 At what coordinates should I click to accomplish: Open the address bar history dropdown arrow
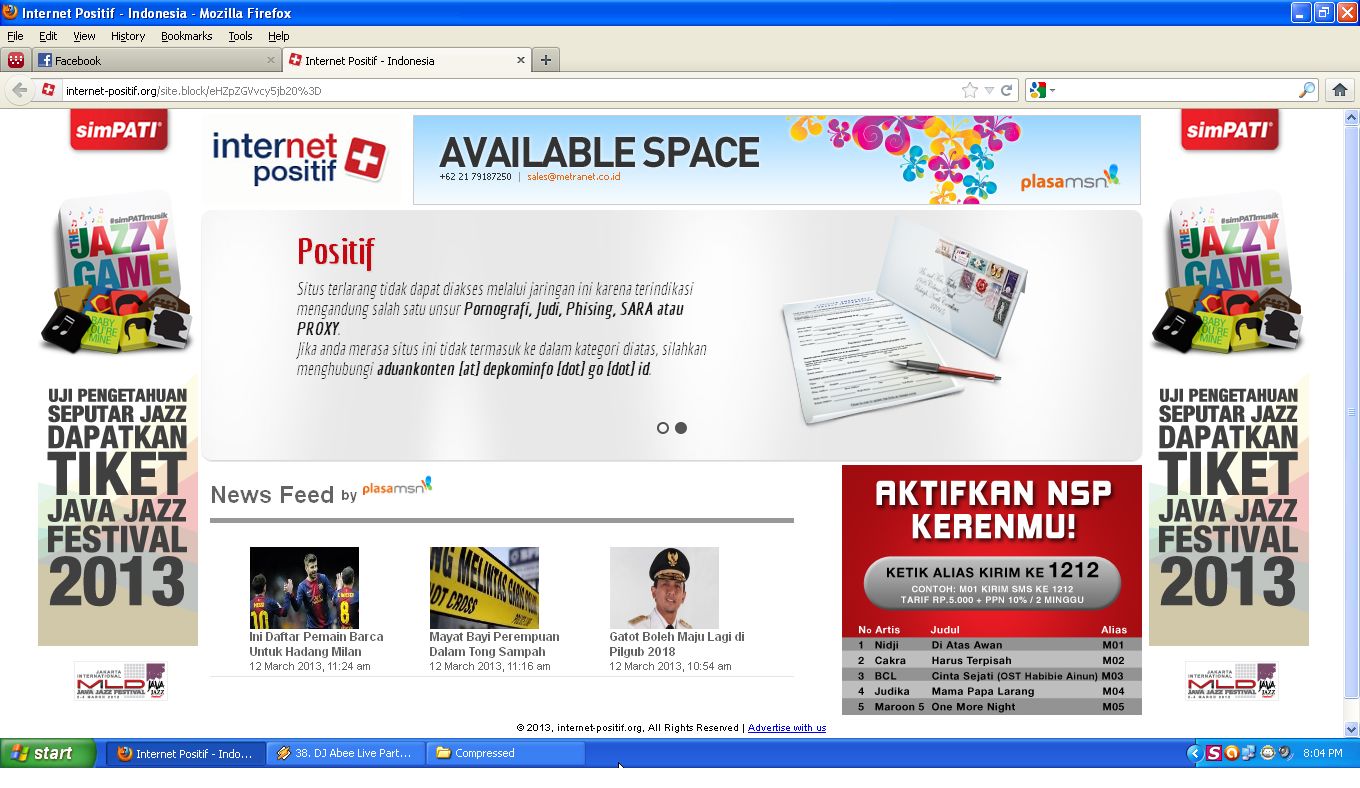989,90
